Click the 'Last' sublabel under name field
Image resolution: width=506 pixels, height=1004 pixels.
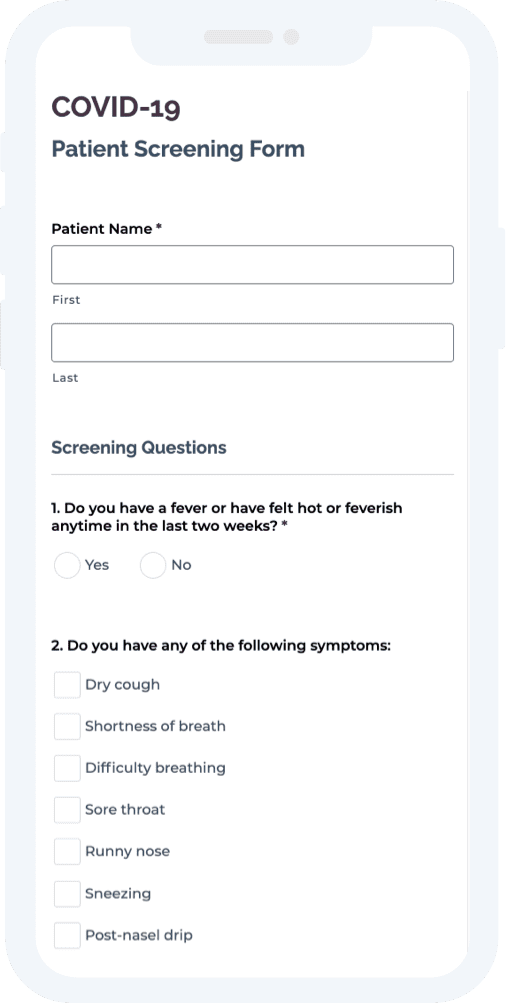pos(65,378)
